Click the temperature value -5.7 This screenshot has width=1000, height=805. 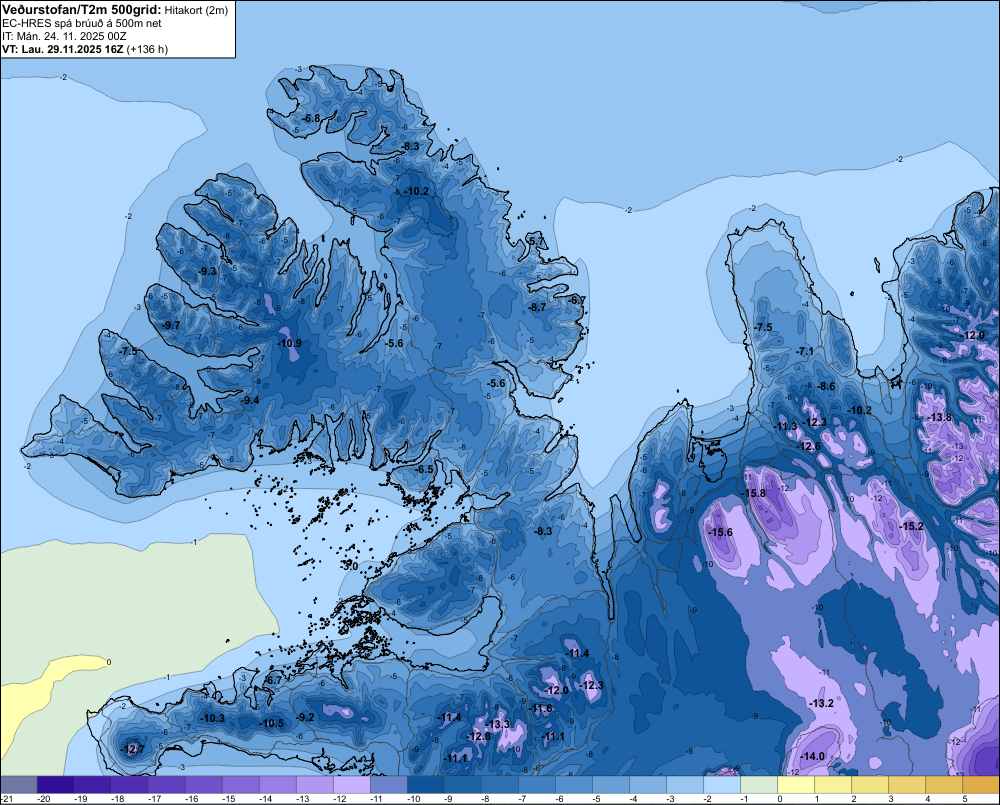pos(536,240)
